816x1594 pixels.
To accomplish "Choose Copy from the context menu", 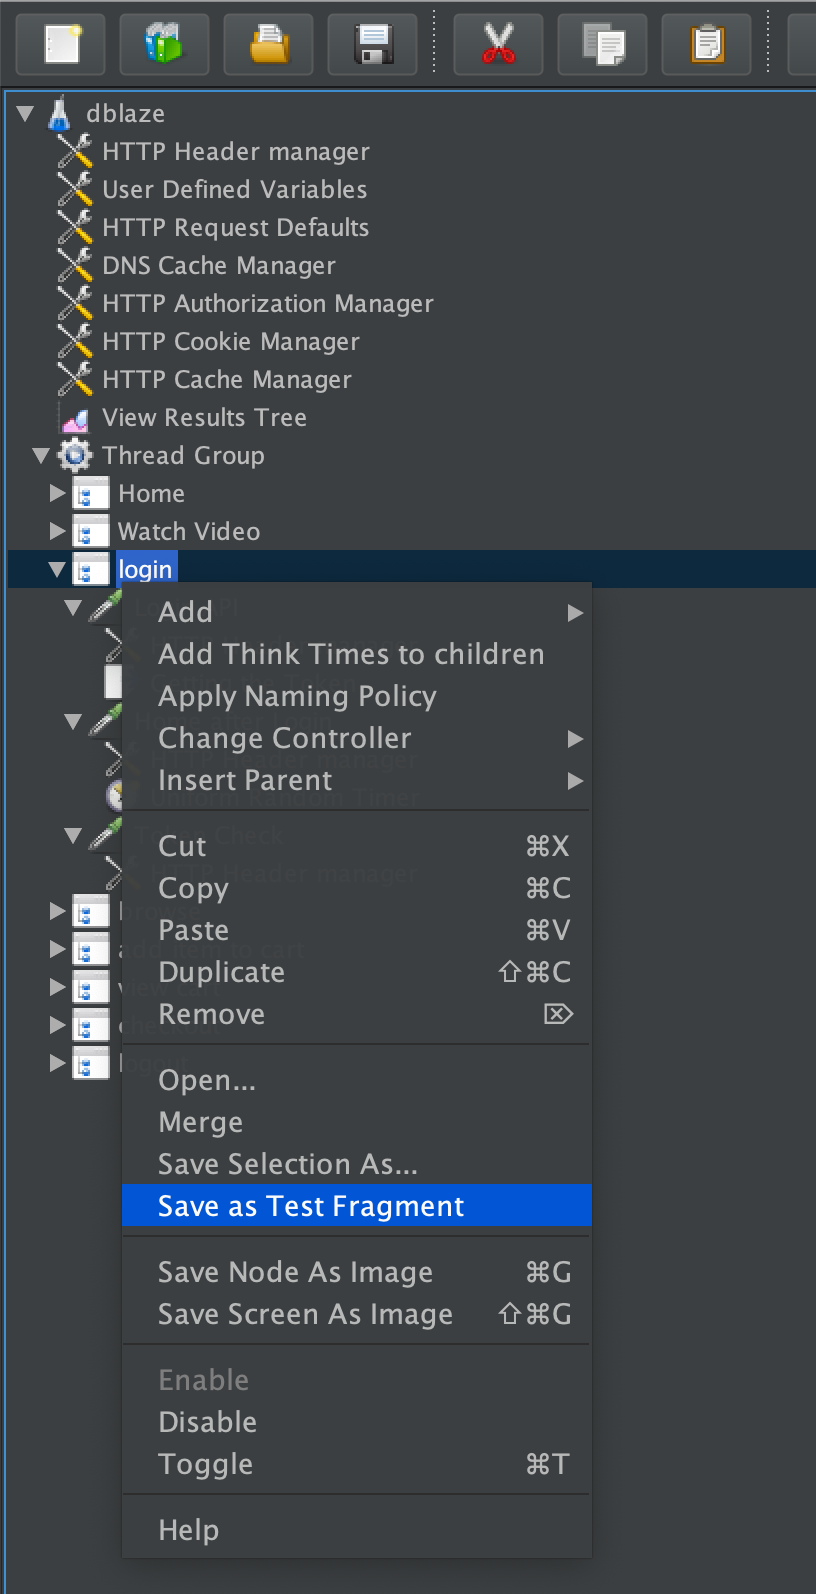I will point(357,888).
